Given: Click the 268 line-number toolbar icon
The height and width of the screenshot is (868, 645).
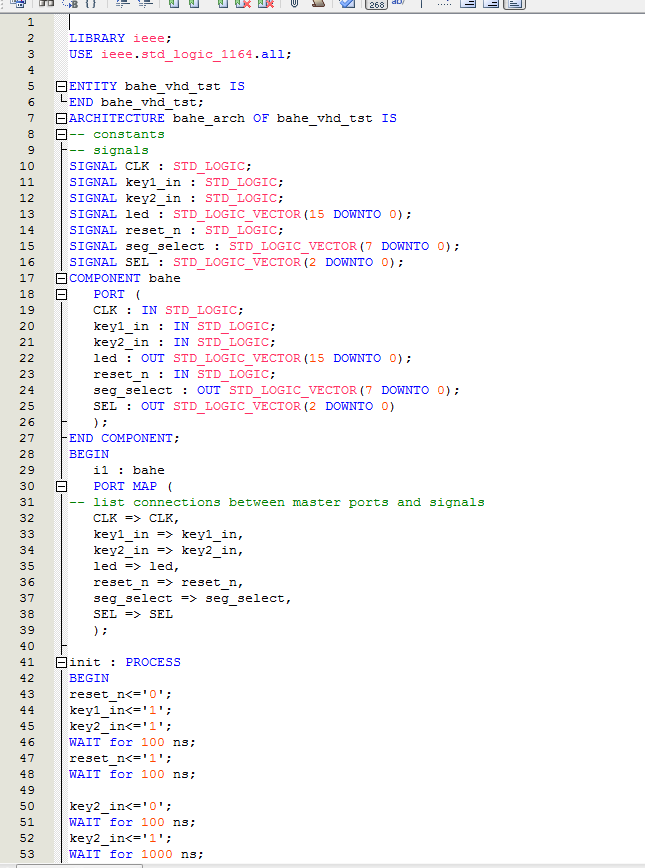Looking at the screenshot, I should click(376, 4).
